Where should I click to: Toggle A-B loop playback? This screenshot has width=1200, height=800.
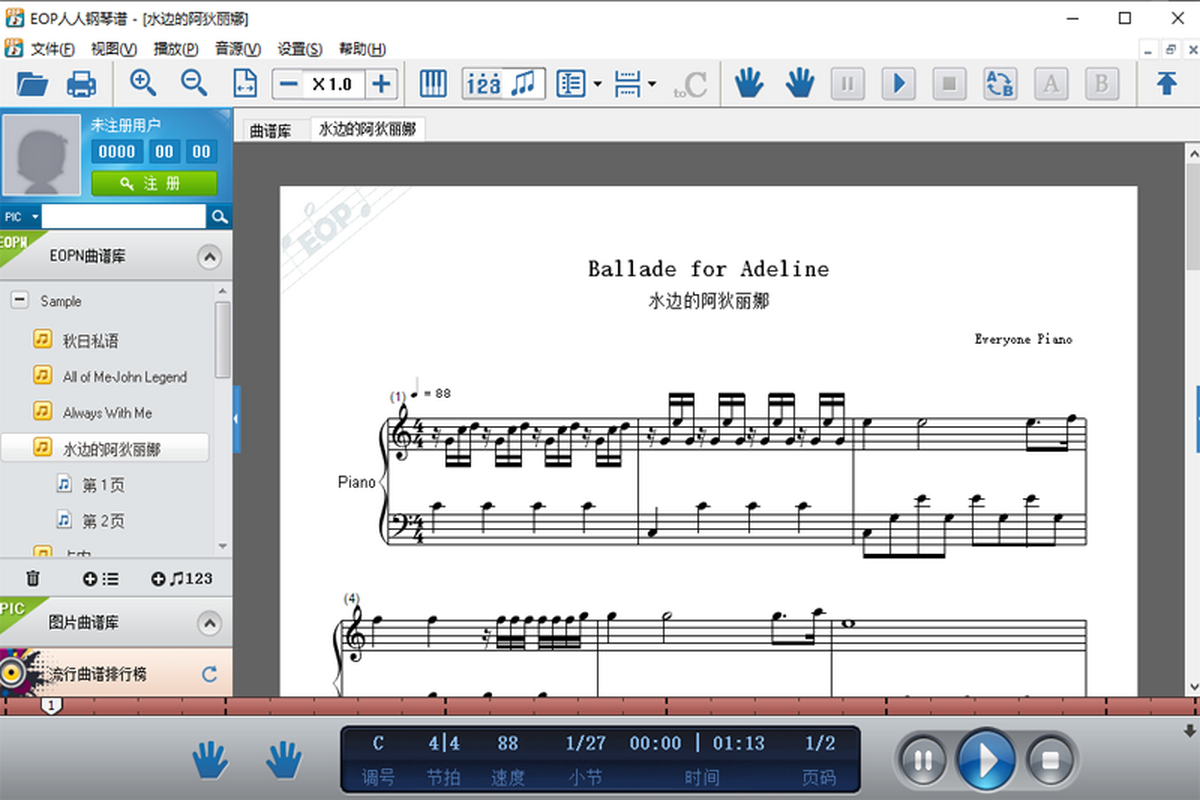pos(999,84)
